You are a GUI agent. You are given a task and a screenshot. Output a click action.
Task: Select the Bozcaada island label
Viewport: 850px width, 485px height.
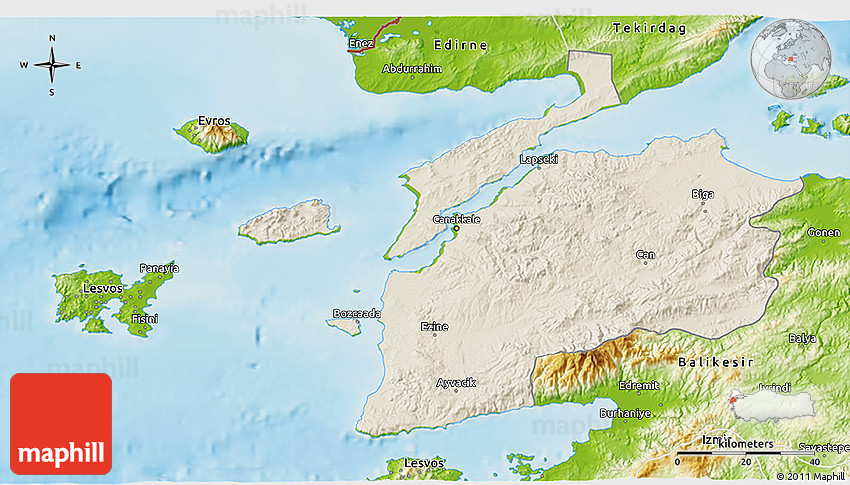[357, 314]
